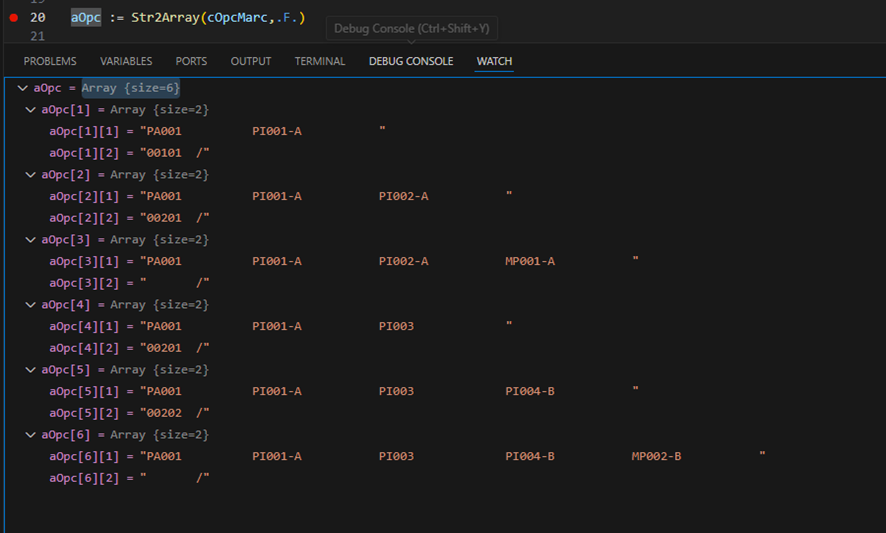This screenshot has width=886, height=533.
Task: Click the highlighted aOpc variable on line 20
Action: [86, 18]
